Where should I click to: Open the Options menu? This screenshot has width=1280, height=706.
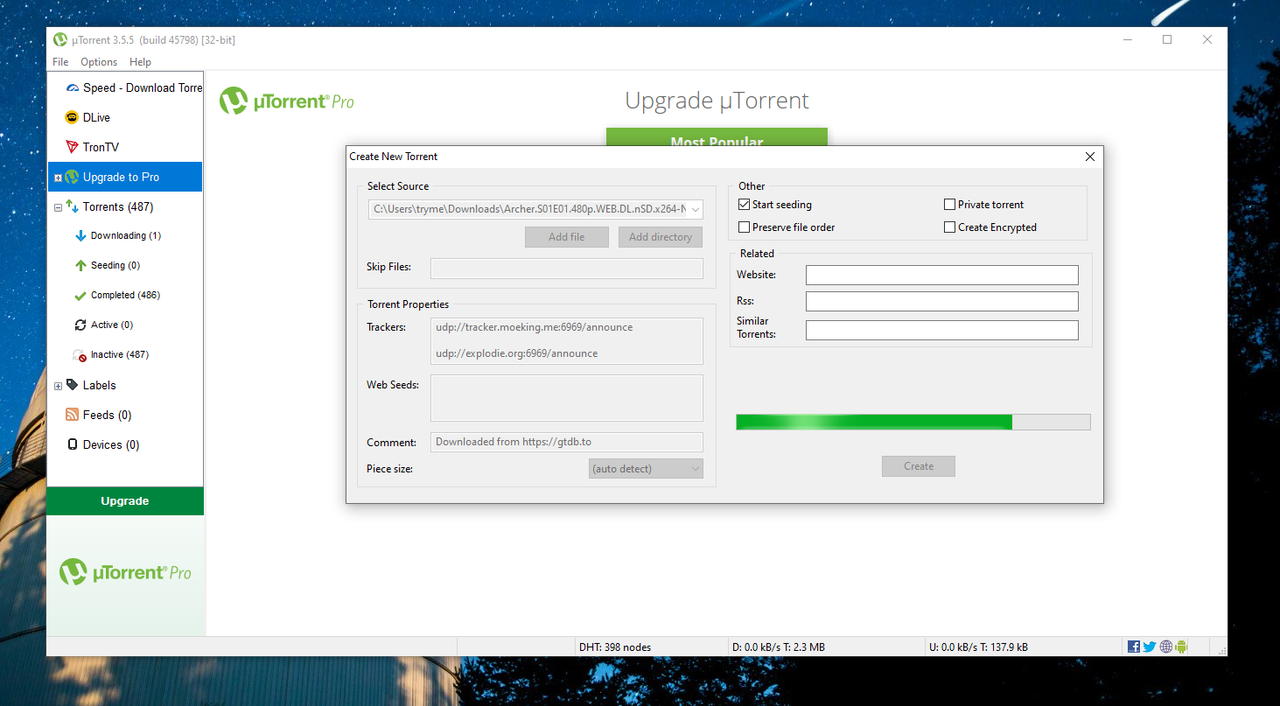tap(99, 62)
